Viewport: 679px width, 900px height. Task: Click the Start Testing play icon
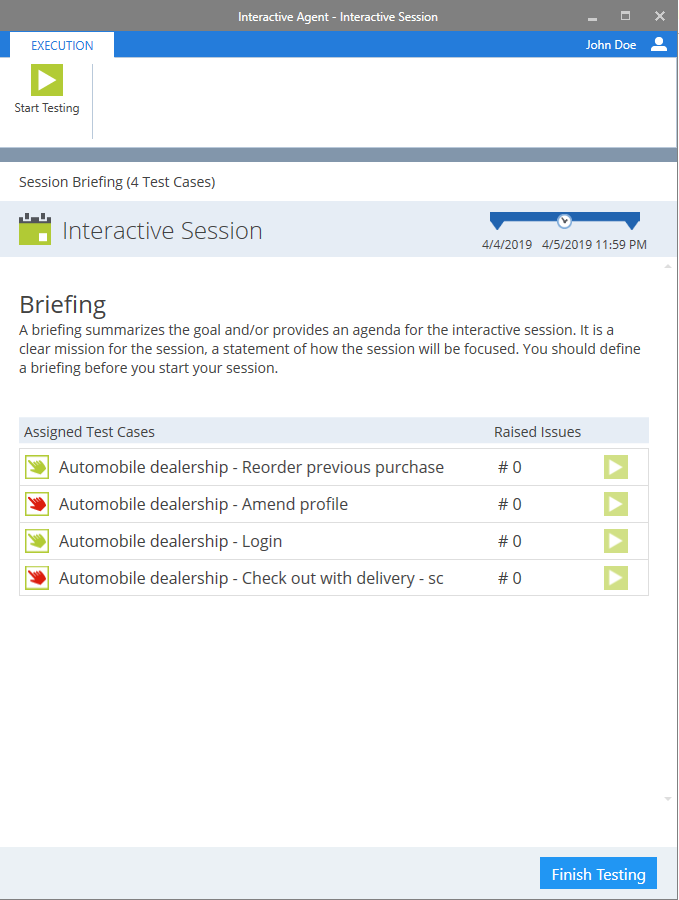pos(47,80)
